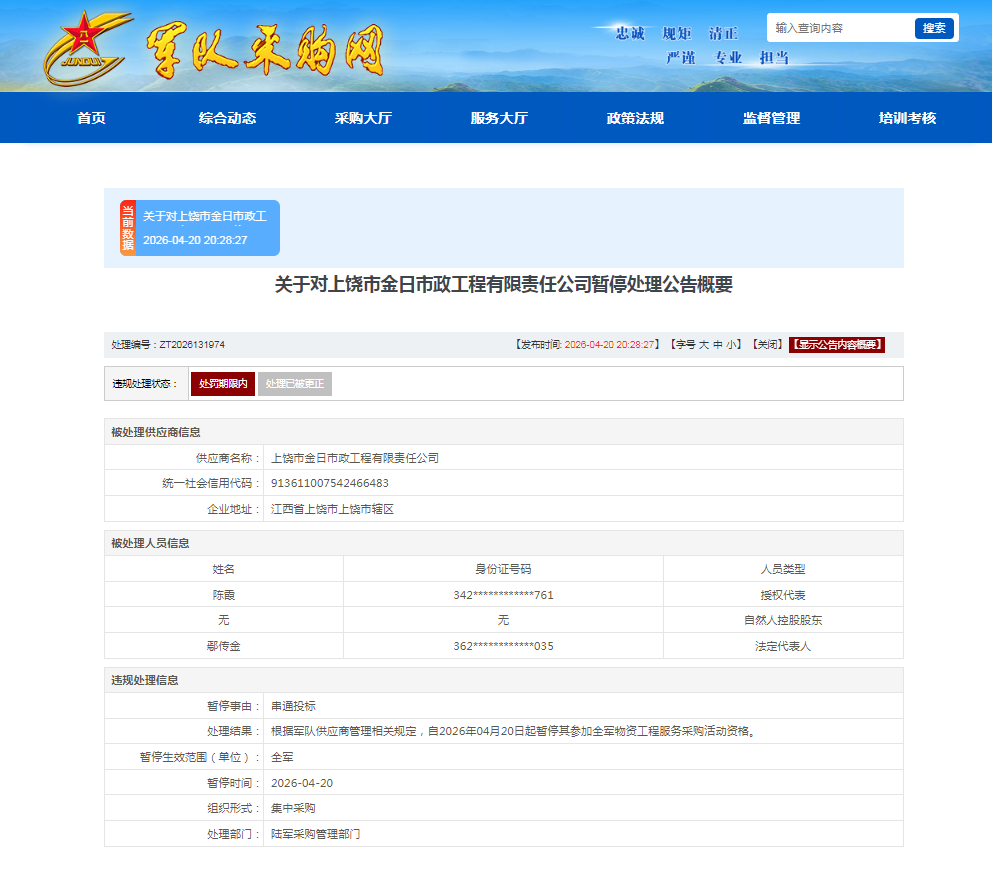Click the 当前数据 orange side label

[127, 228]
